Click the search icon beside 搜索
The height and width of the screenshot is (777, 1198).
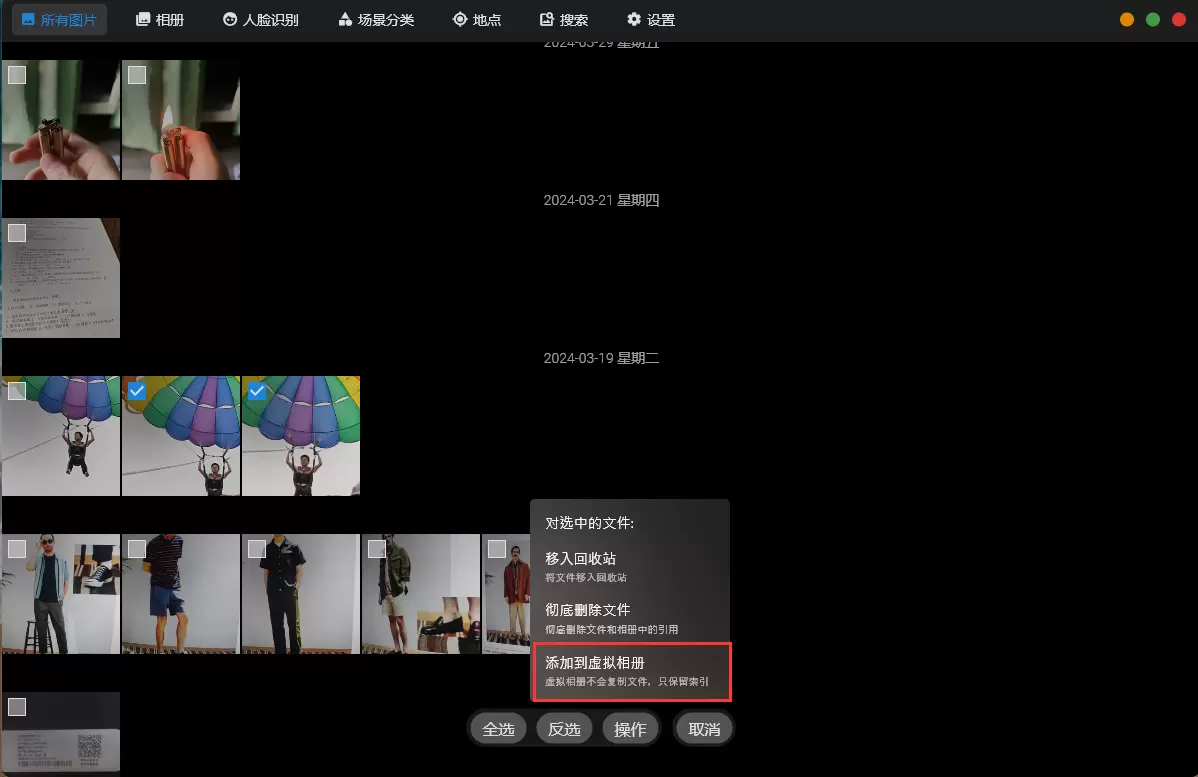[x=547, y=19]
